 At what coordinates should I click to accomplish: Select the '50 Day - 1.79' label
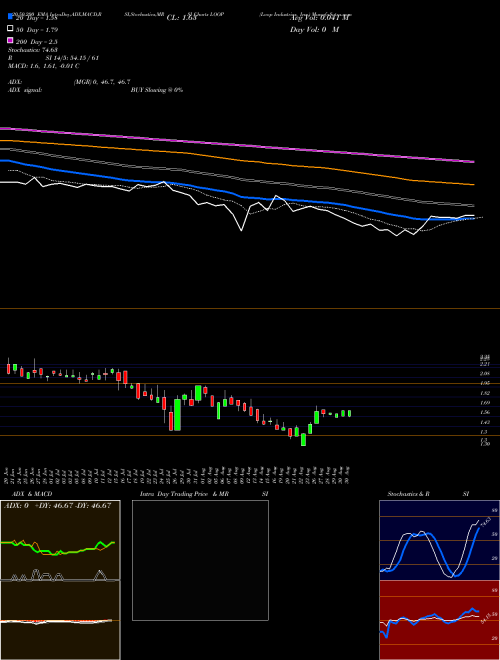(37, 30)
